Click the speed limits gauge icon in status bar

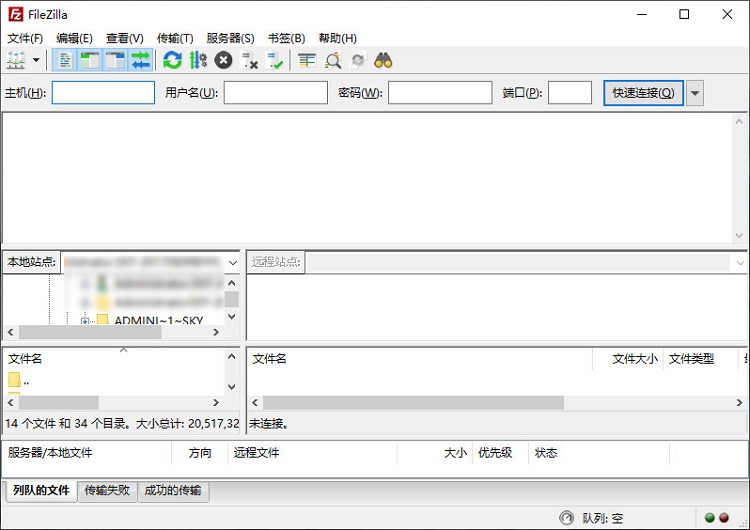point(566,518)
